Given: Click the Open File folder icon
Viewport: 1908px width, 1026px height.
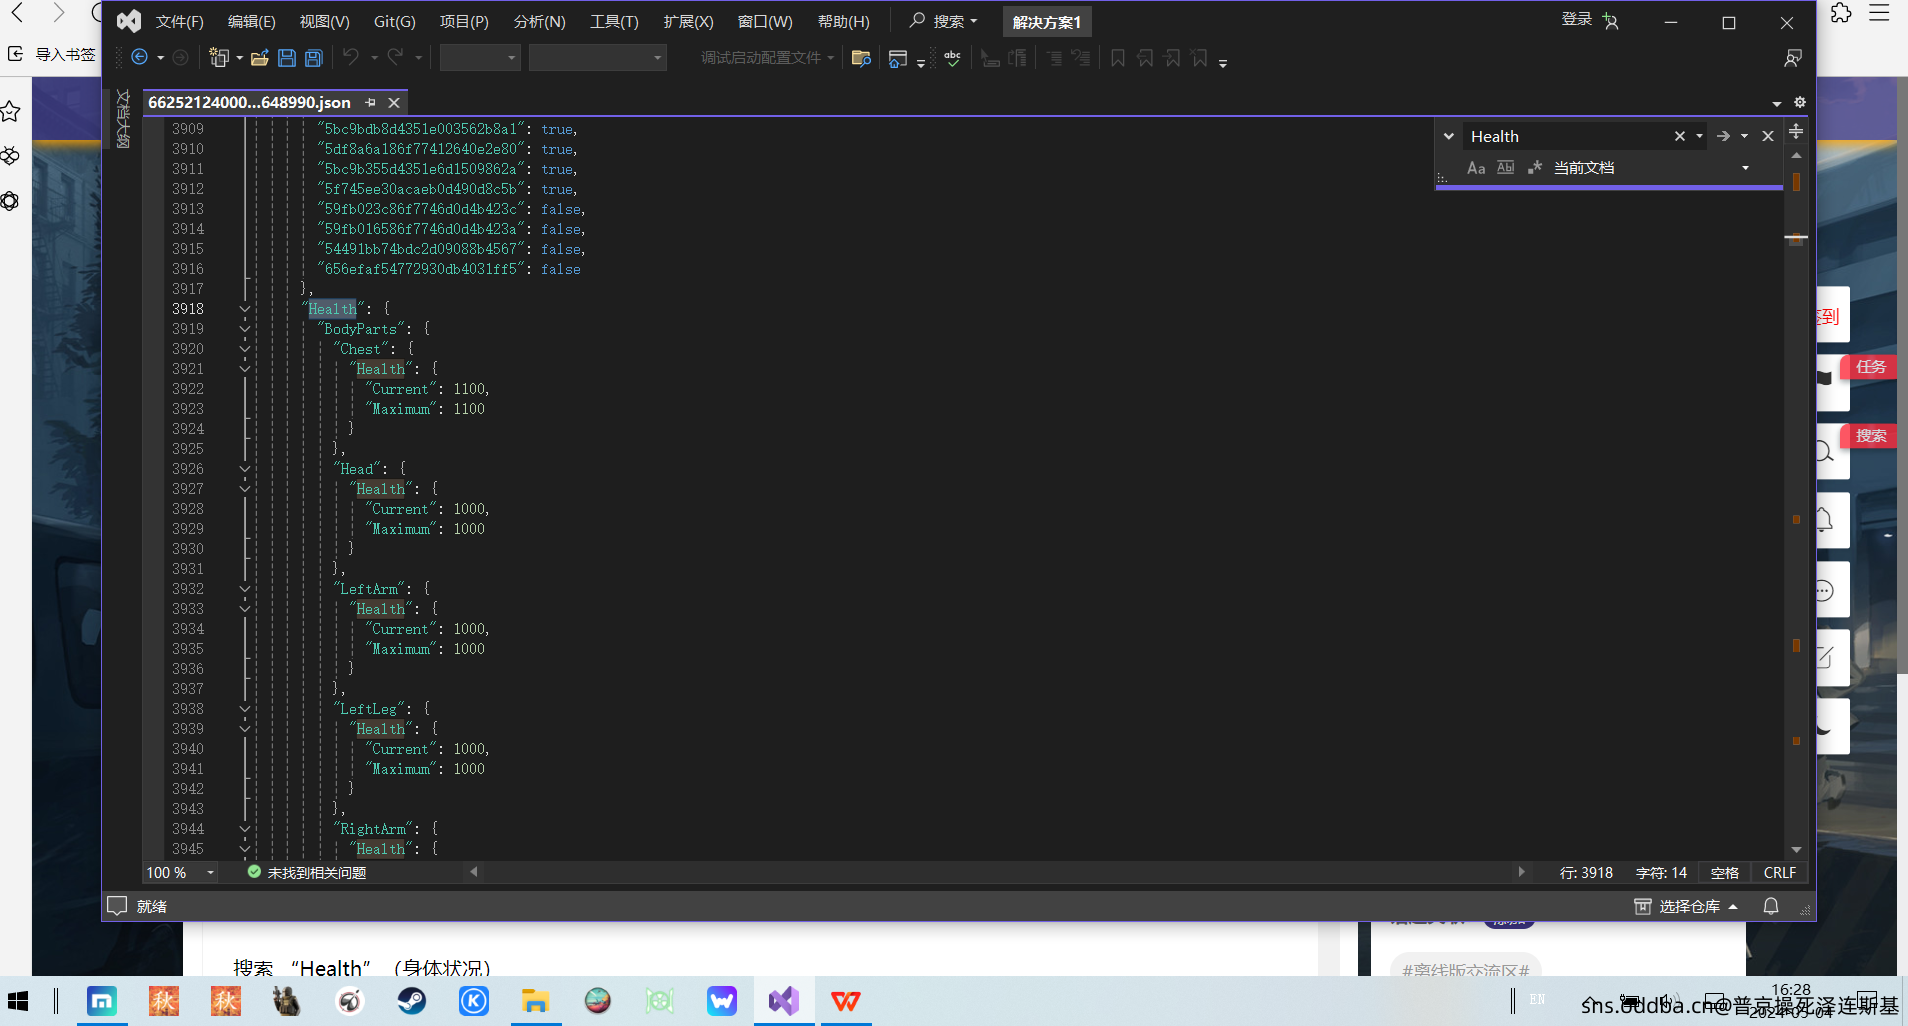Looking at the screenshot, I should (260, 58).
